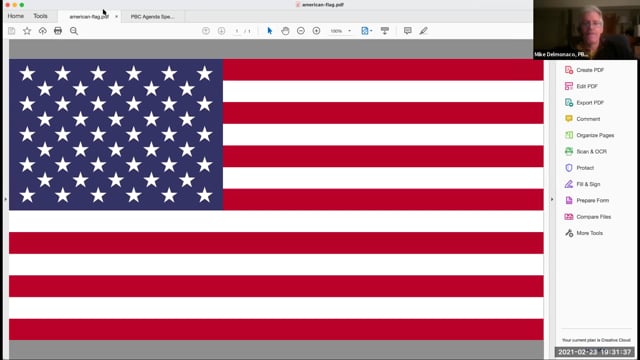The width and height of the screenshot is (640, 360).
Task: Click the cloud upload icon
Action: (x=42, y=31)
